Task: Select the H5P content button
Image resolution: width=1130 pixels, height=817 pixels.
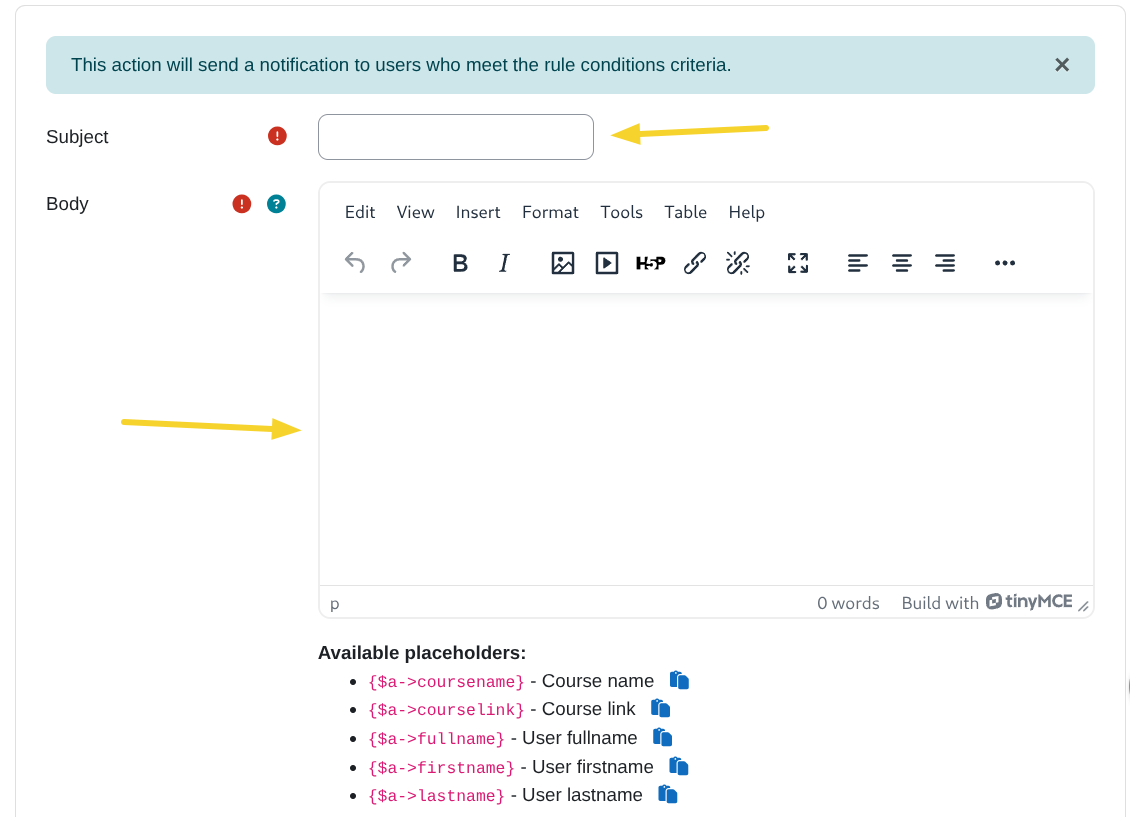Action: click(x=651, y=263)
